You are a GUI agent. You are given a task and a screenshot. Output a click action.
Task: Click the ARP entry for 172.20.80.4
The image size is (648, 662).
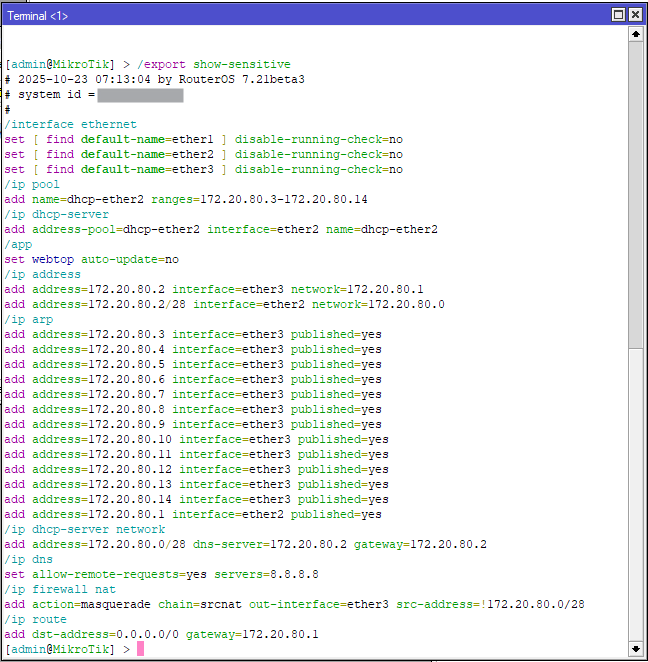pyautogui.click(x=193, y=350)
